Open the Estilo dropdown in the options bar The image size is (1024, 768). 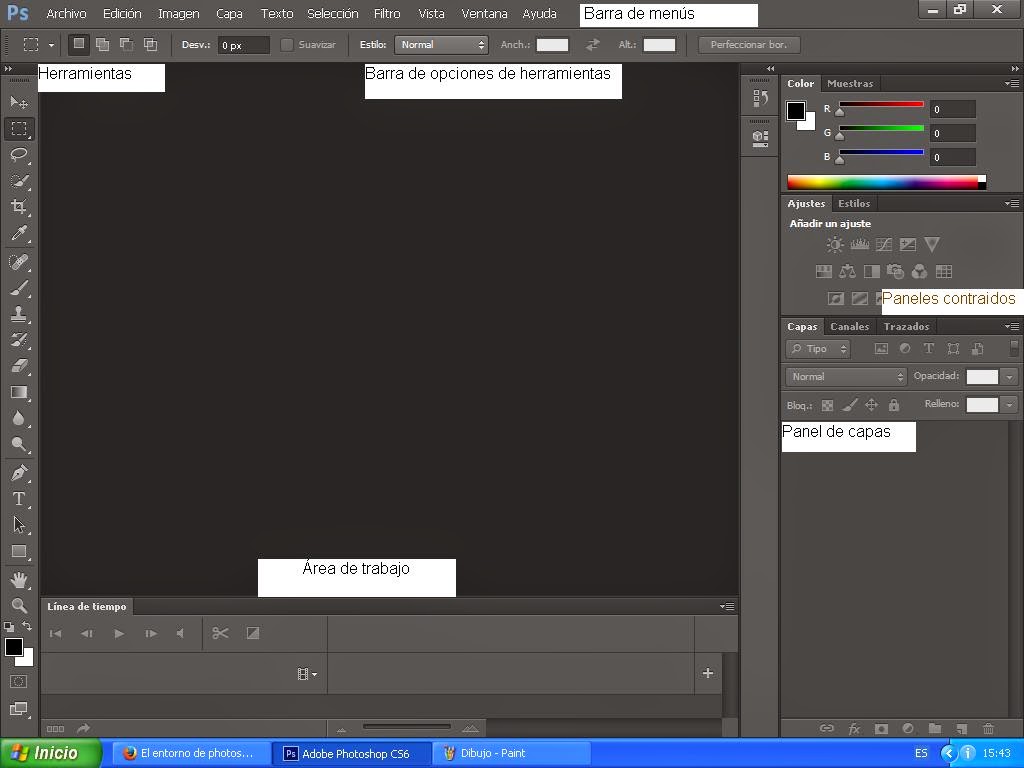click(x=441, y=44)
